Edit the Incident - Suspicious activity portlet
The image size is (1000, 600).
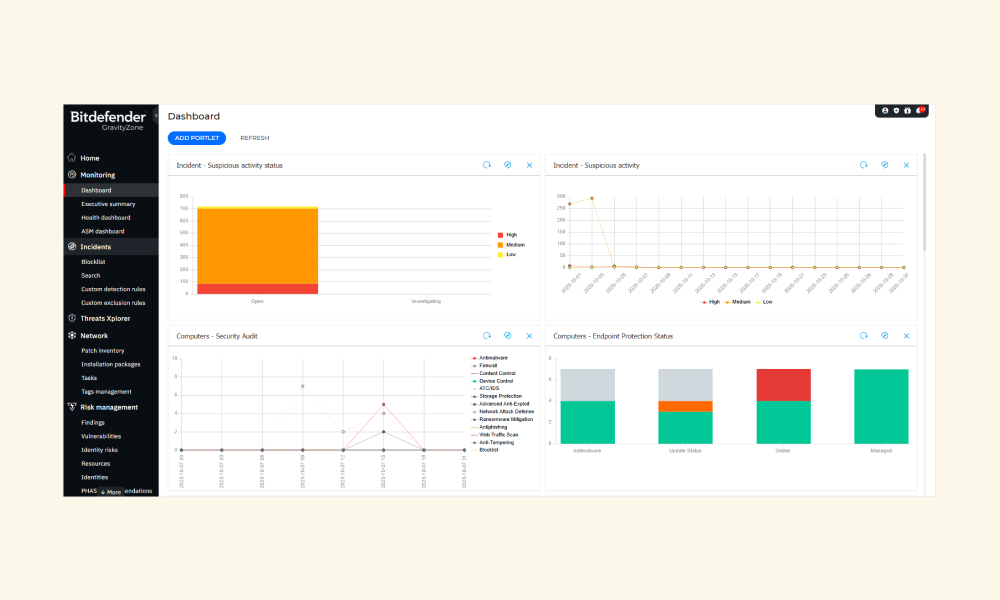[885, 165]
